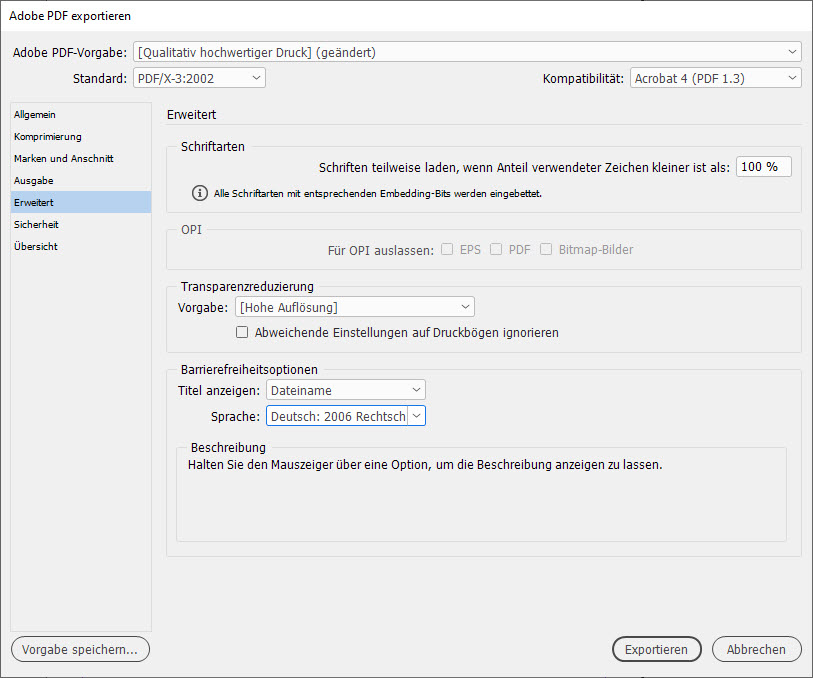
Task: Show the Übersicht section
Action: tap(36, 247)
